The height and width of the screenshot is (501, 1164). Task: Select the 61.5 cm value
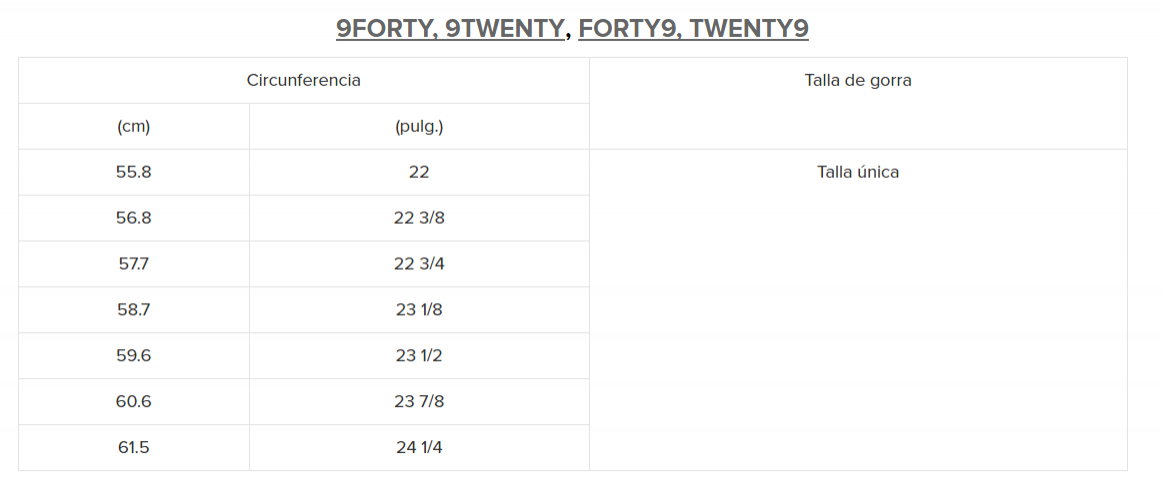click(x=133, y=448)
